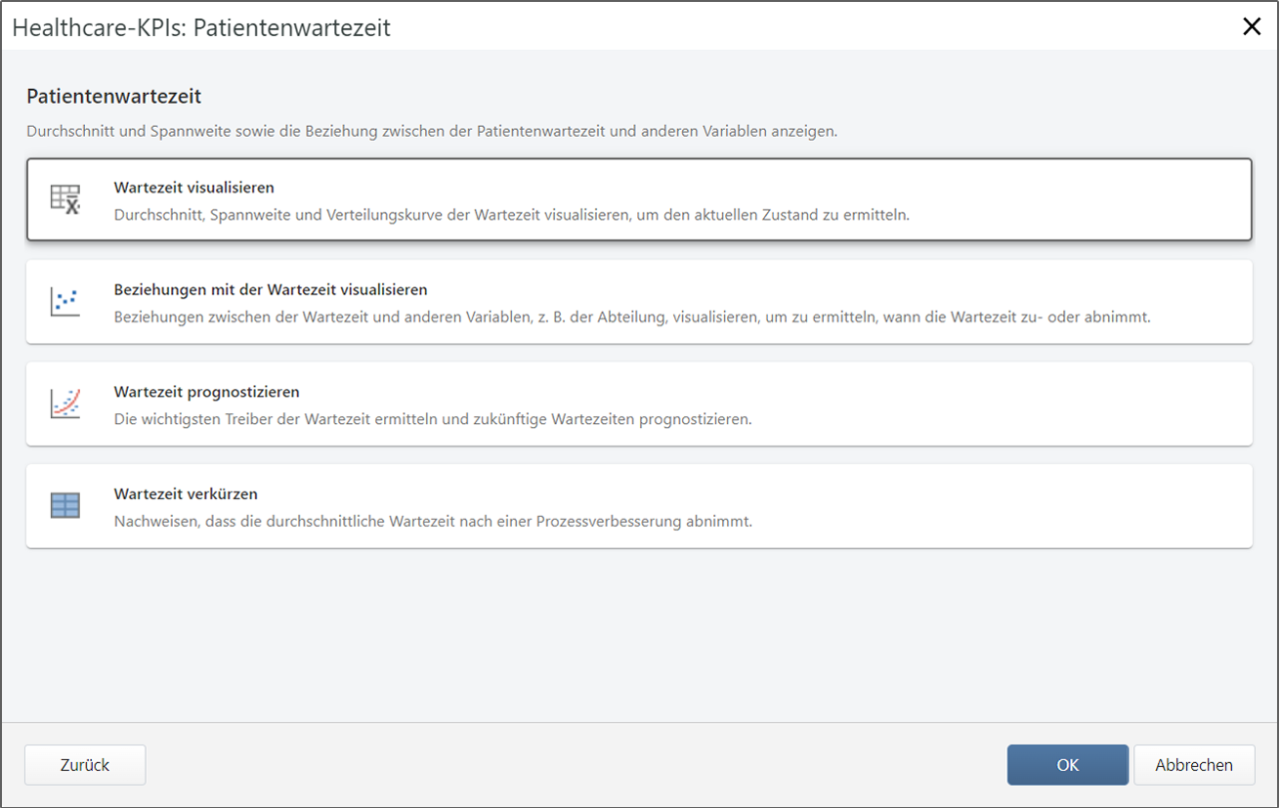Confirm the selection with OK

(x=1067, y=764)
